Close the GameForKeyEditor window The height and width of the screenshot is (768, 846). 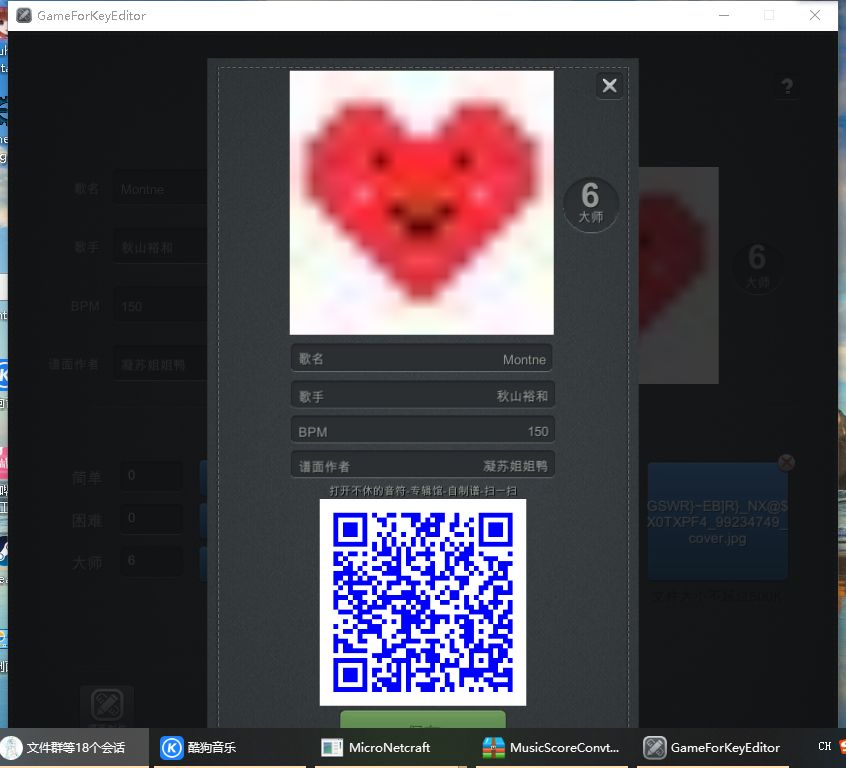815,15
